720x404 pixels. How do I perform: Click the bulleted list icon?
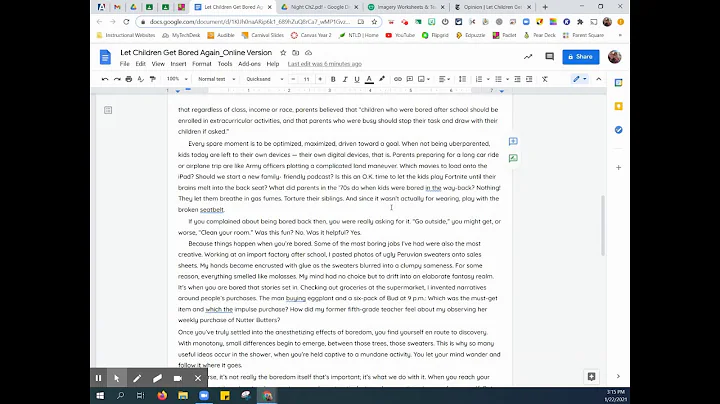click(498, 79)
